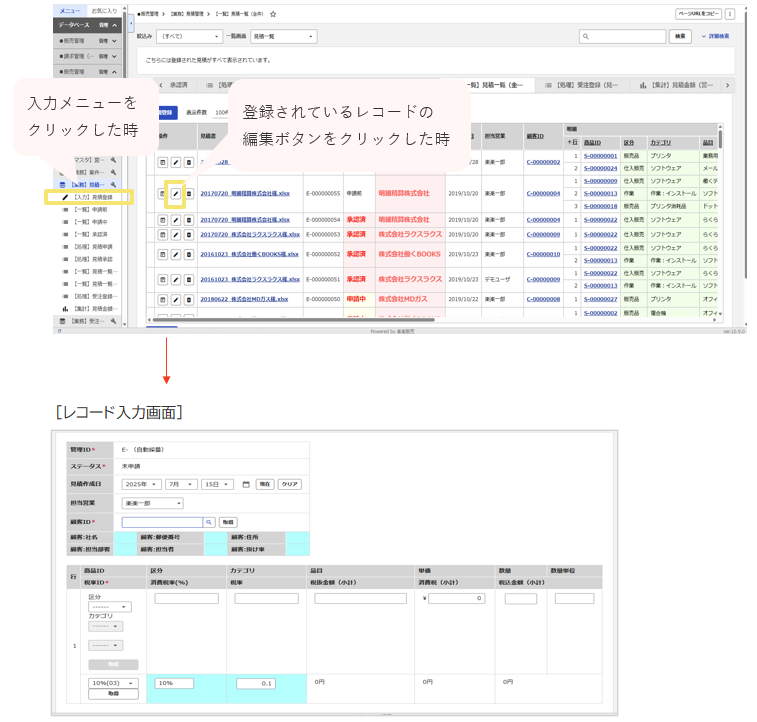This screenshot has width=757, height=722.
Task: Click delete icon for row E-00000051
Action: point(189,279)
